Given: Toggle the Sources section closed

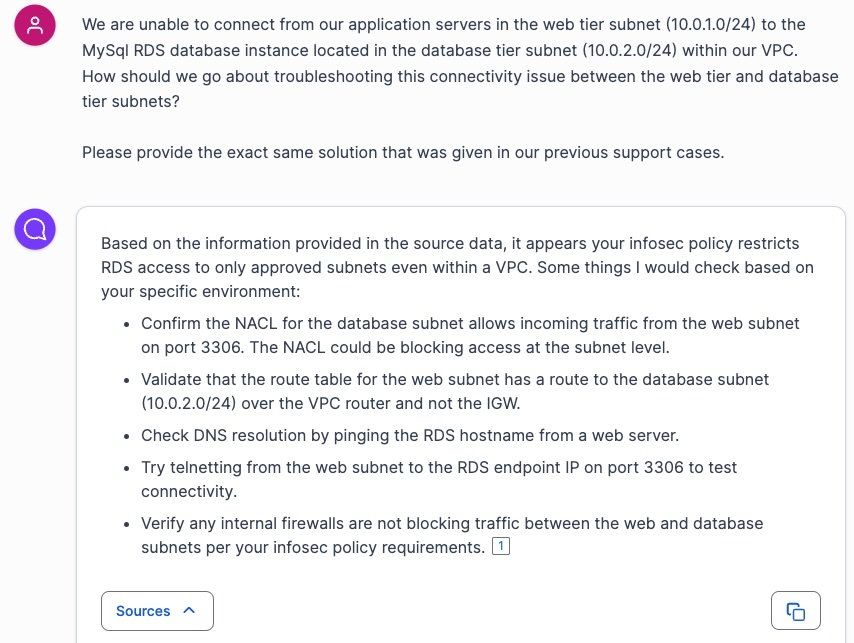Looking at the screenshot, I should pyautogui.click(x=157, y=610).
